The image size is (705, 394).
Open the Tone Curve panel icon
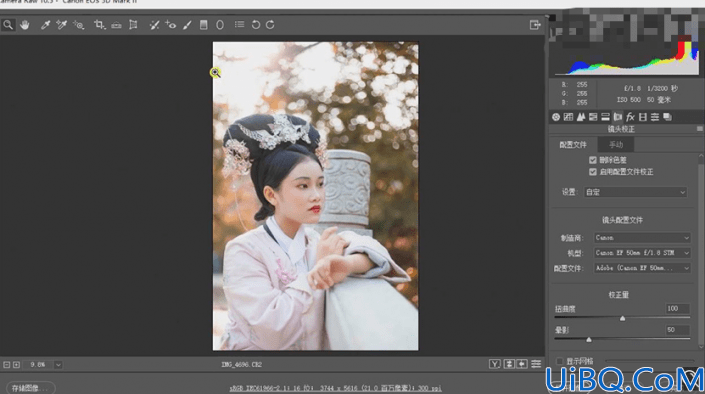(x=568, y=117)
